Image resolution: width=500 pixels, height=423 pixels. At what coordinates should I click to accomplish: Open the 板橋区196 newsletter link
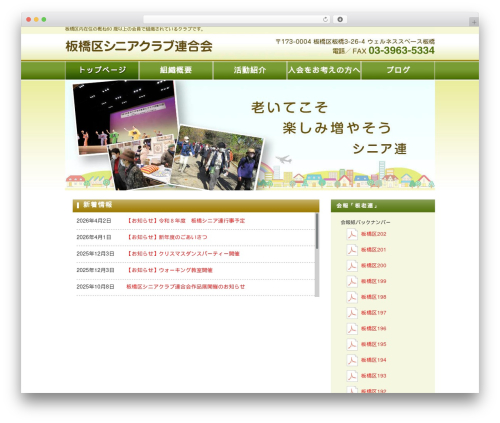coord(373,329)
